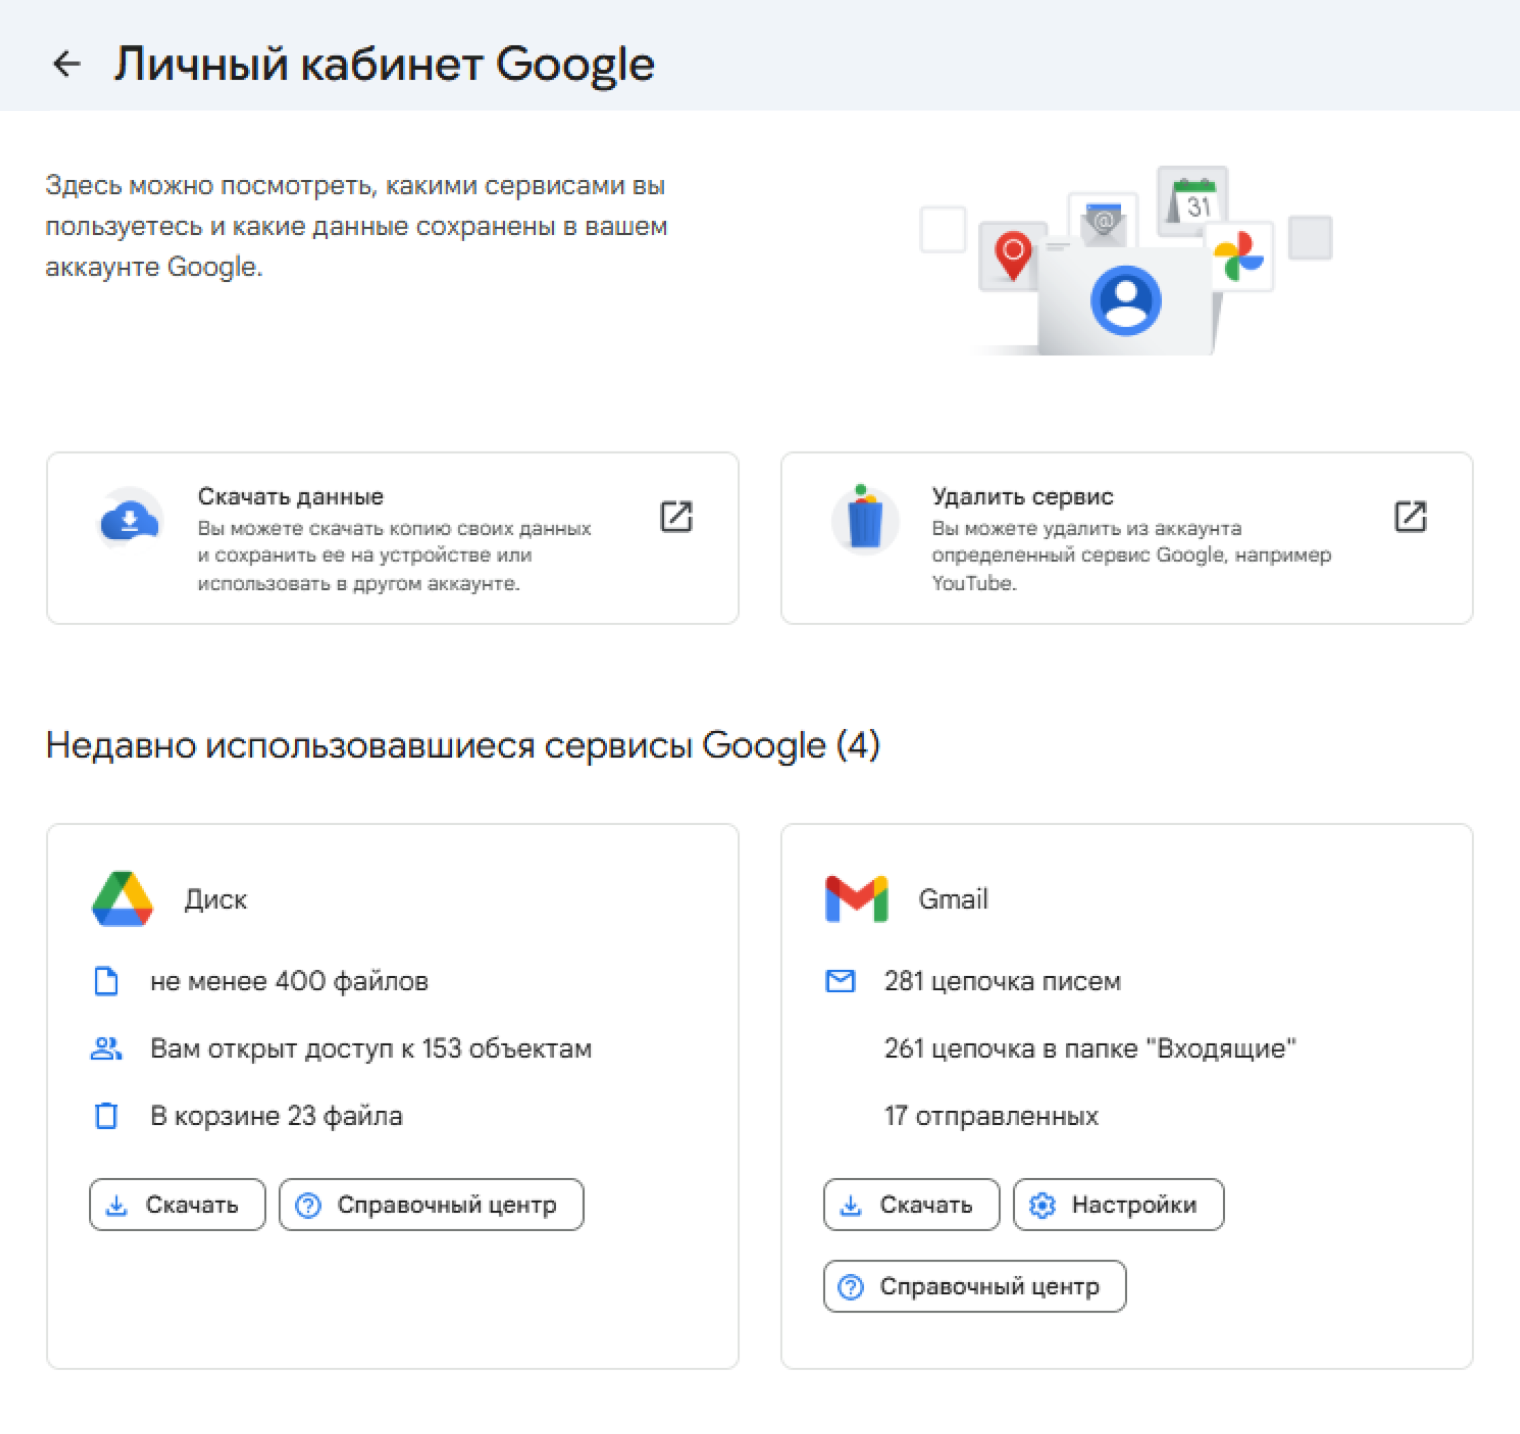
Task: Click the Gmail envelope logo
Action: pyautogui.click(x=856, y=897)
